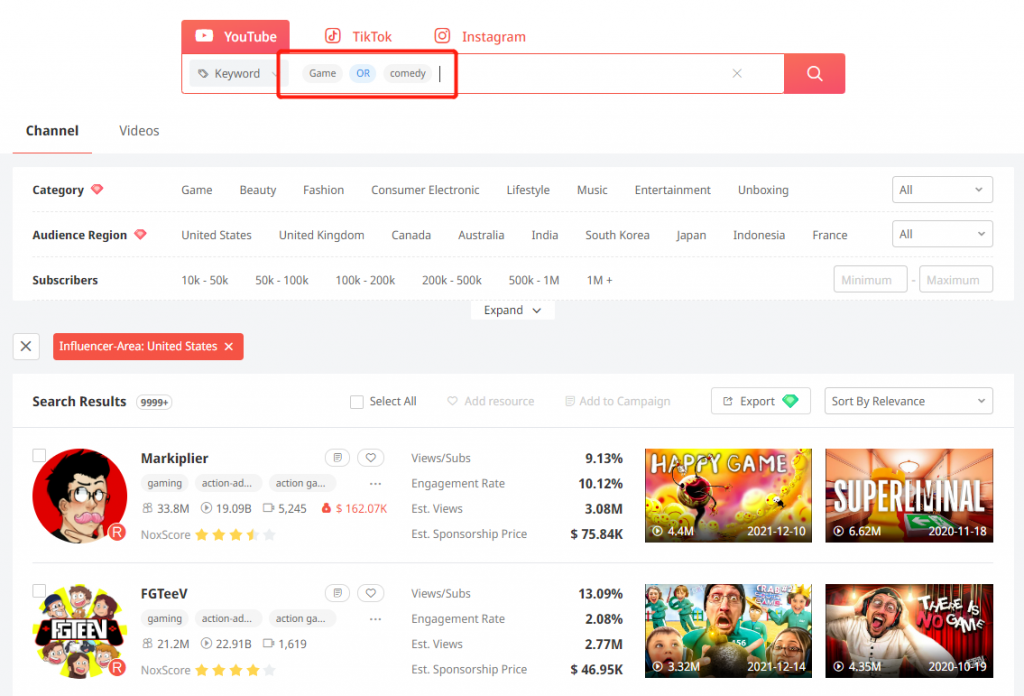Open the note icon next to FGTeeV

(338, 593)
